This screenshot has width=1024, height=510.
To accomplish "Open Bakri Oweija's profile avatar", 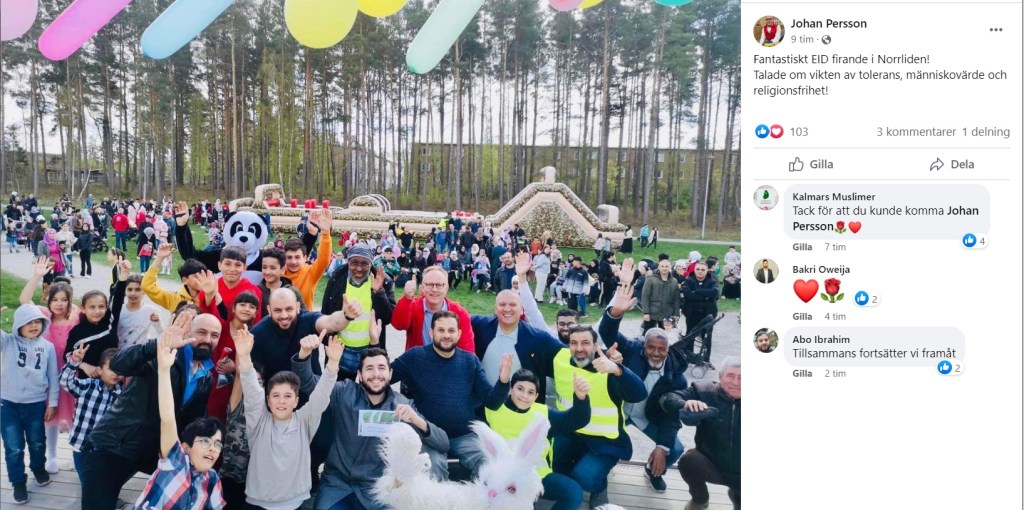I will click(765, 270).
